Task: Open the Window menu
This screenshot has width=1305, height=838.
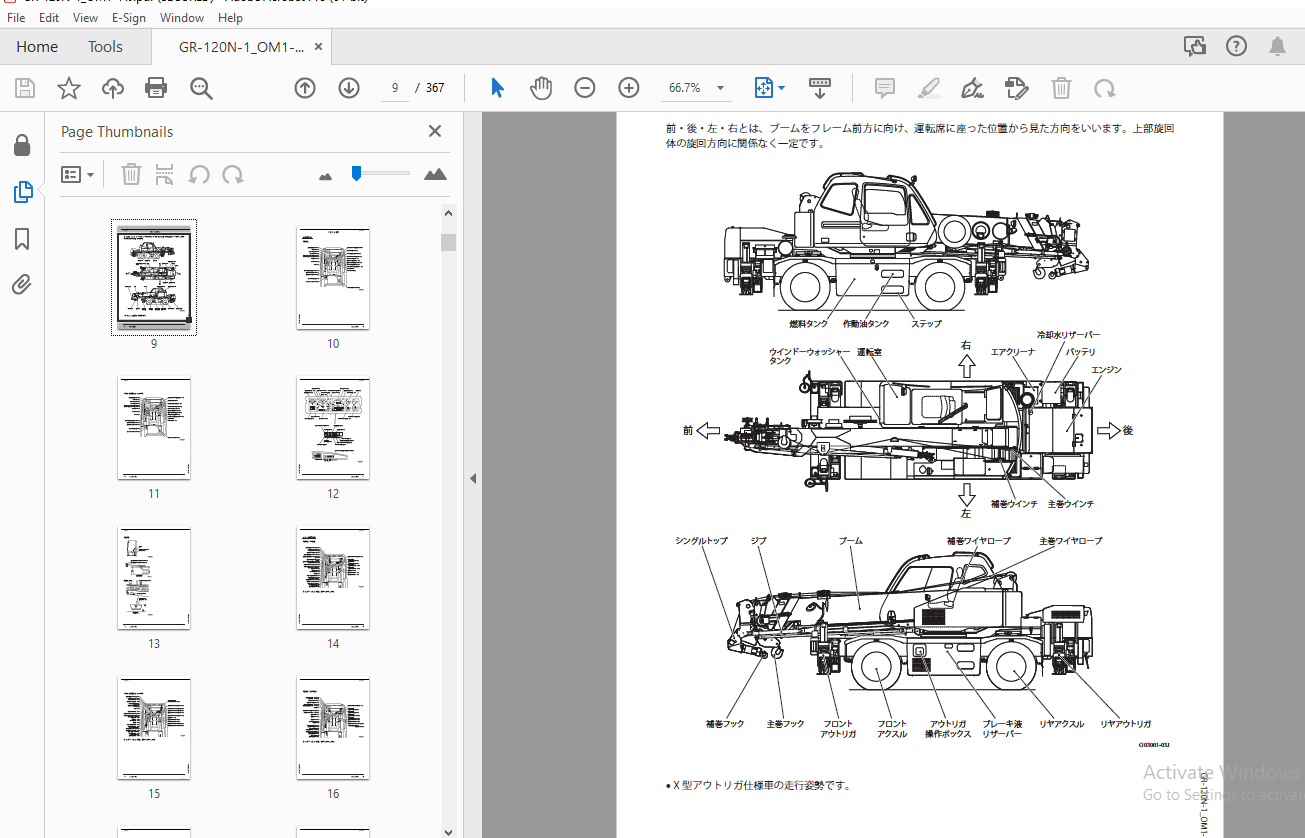Action: tap(182, 18)
